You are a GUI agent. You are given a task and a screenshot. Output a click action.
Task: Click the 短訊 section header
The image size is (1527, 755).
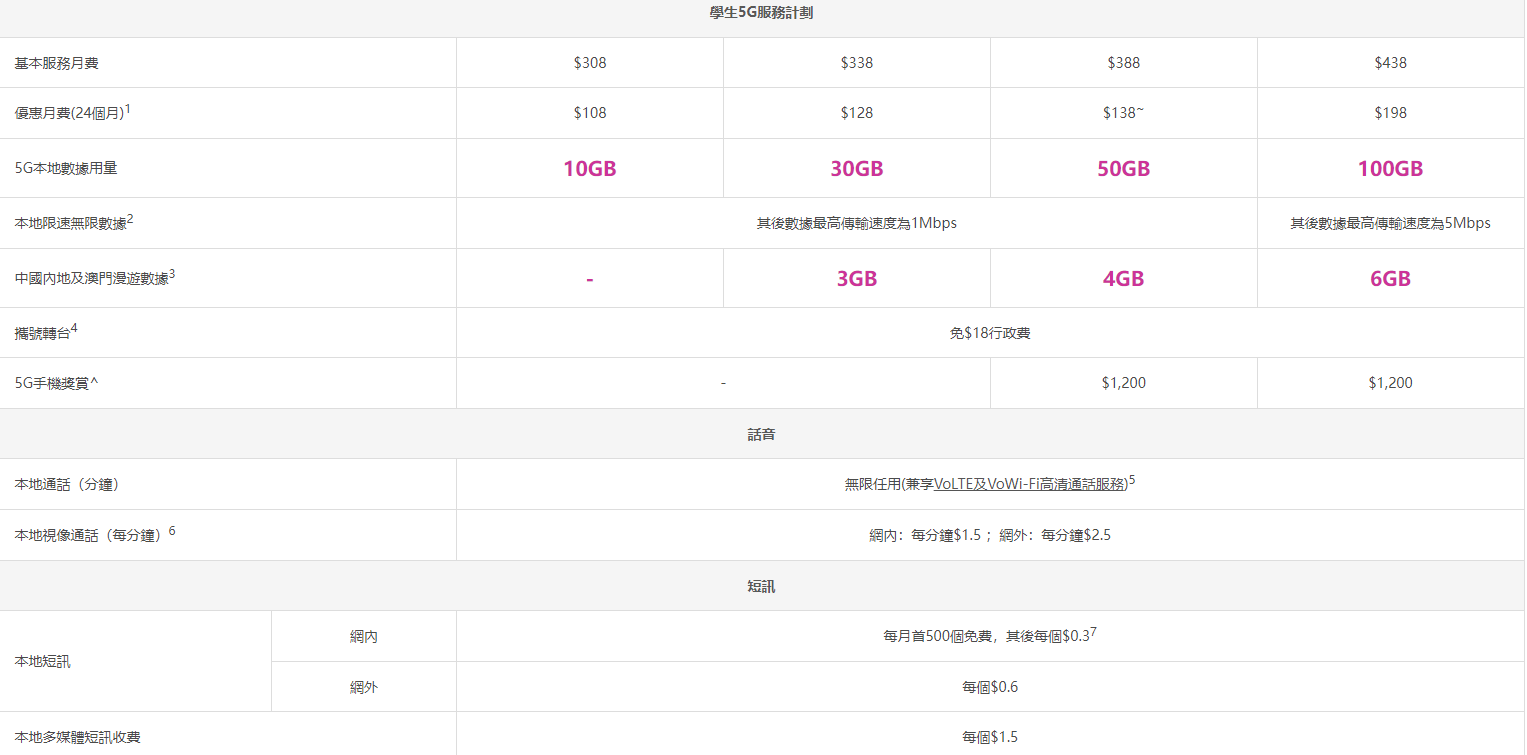point(761,586)
